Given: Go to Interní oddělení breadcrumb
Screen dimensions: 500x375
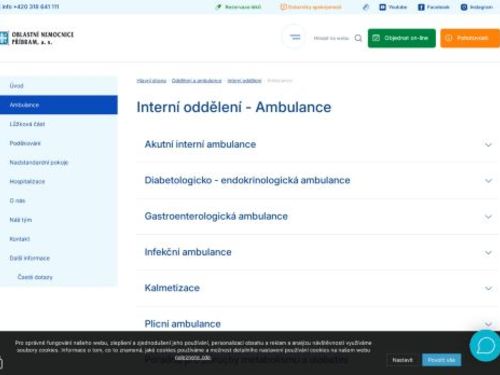Looking at the screenshot, I should (x=244, y=81).
